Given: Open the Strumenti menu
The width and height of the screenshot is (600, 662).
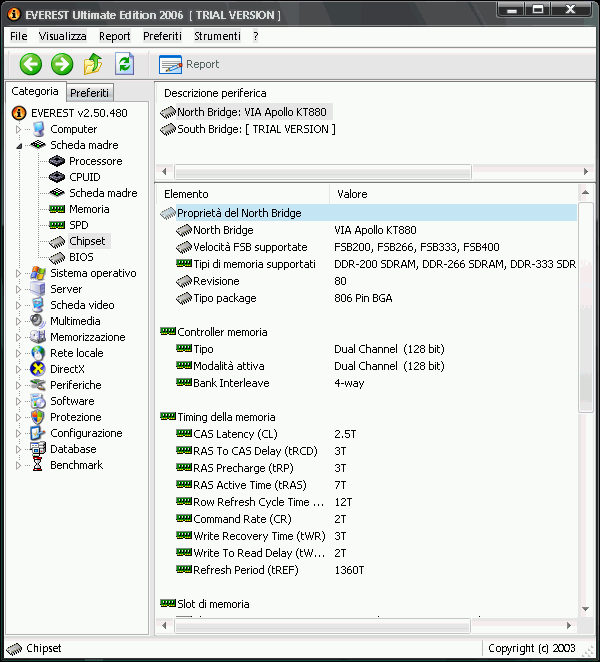Looking at the screenshot, I should (217, 36).
